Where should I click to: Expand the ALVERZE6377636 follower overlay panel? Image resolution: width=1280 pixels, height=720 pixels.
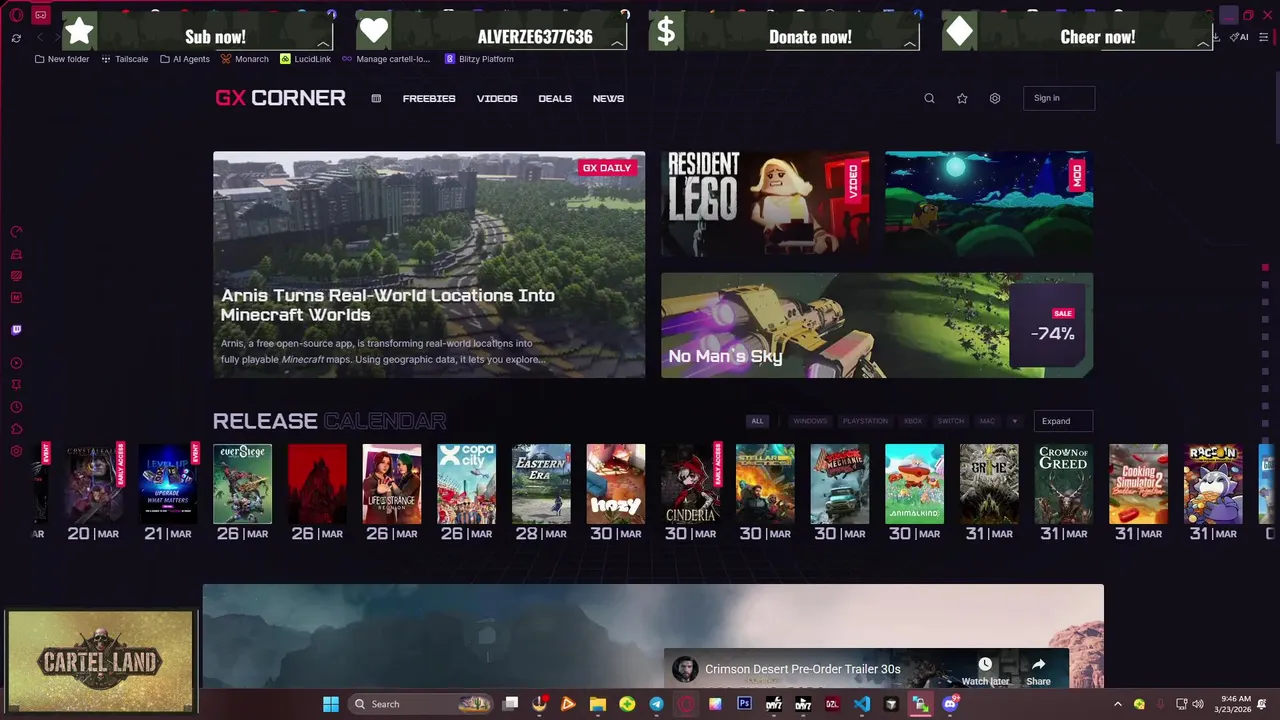pyautogui.click(x=618, y=44)
